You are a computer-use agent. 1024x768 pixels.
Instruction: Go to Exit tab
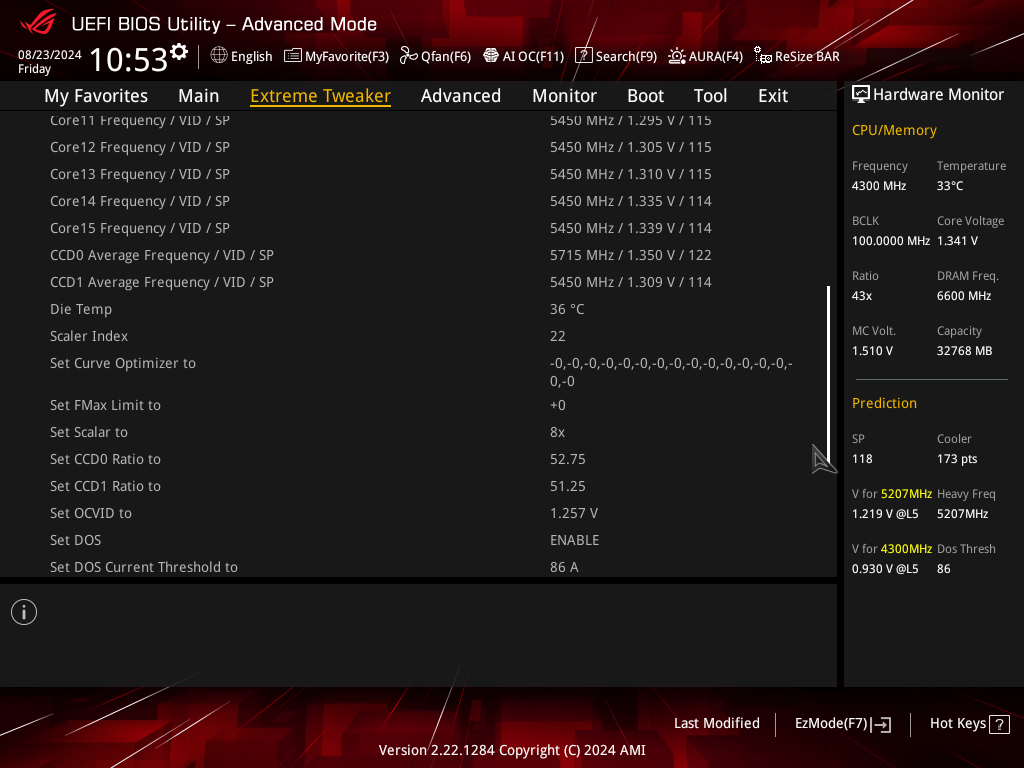click(773, 96)
